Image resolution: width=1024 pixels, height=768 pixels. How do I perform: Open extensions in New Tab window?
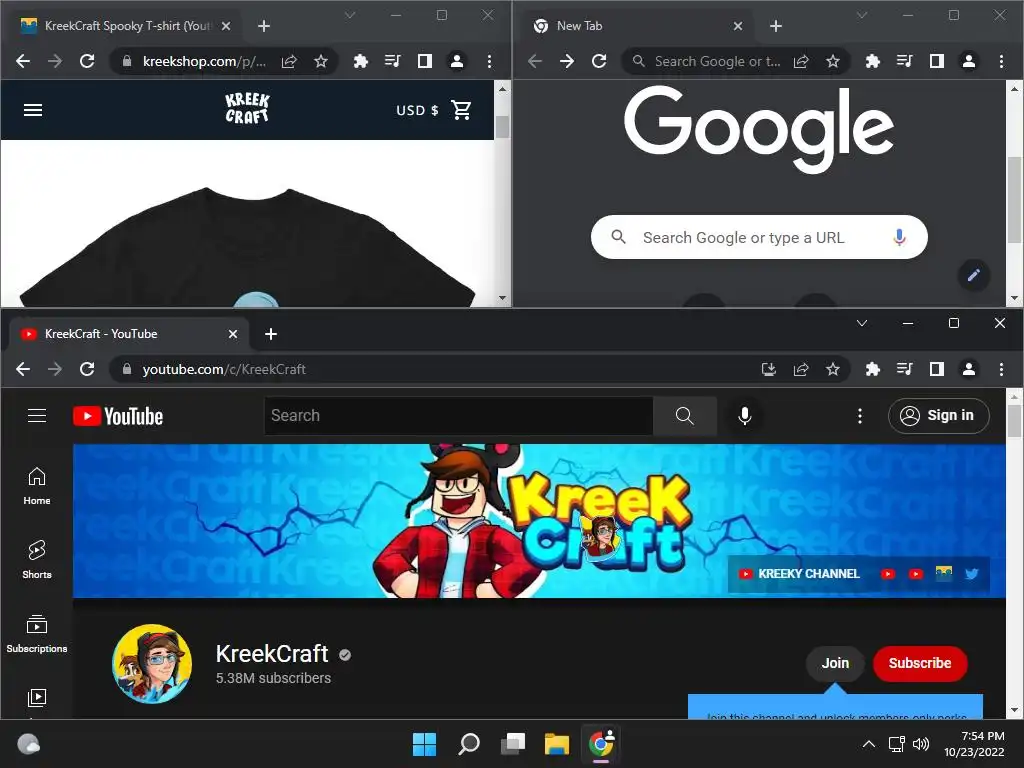pyautogui.click(x=872, y=61)
